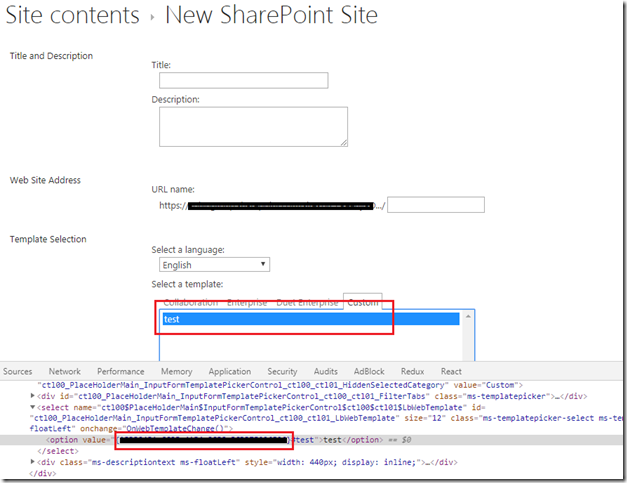Open the AdBlock DevTools tab

(x=369, y=371)
